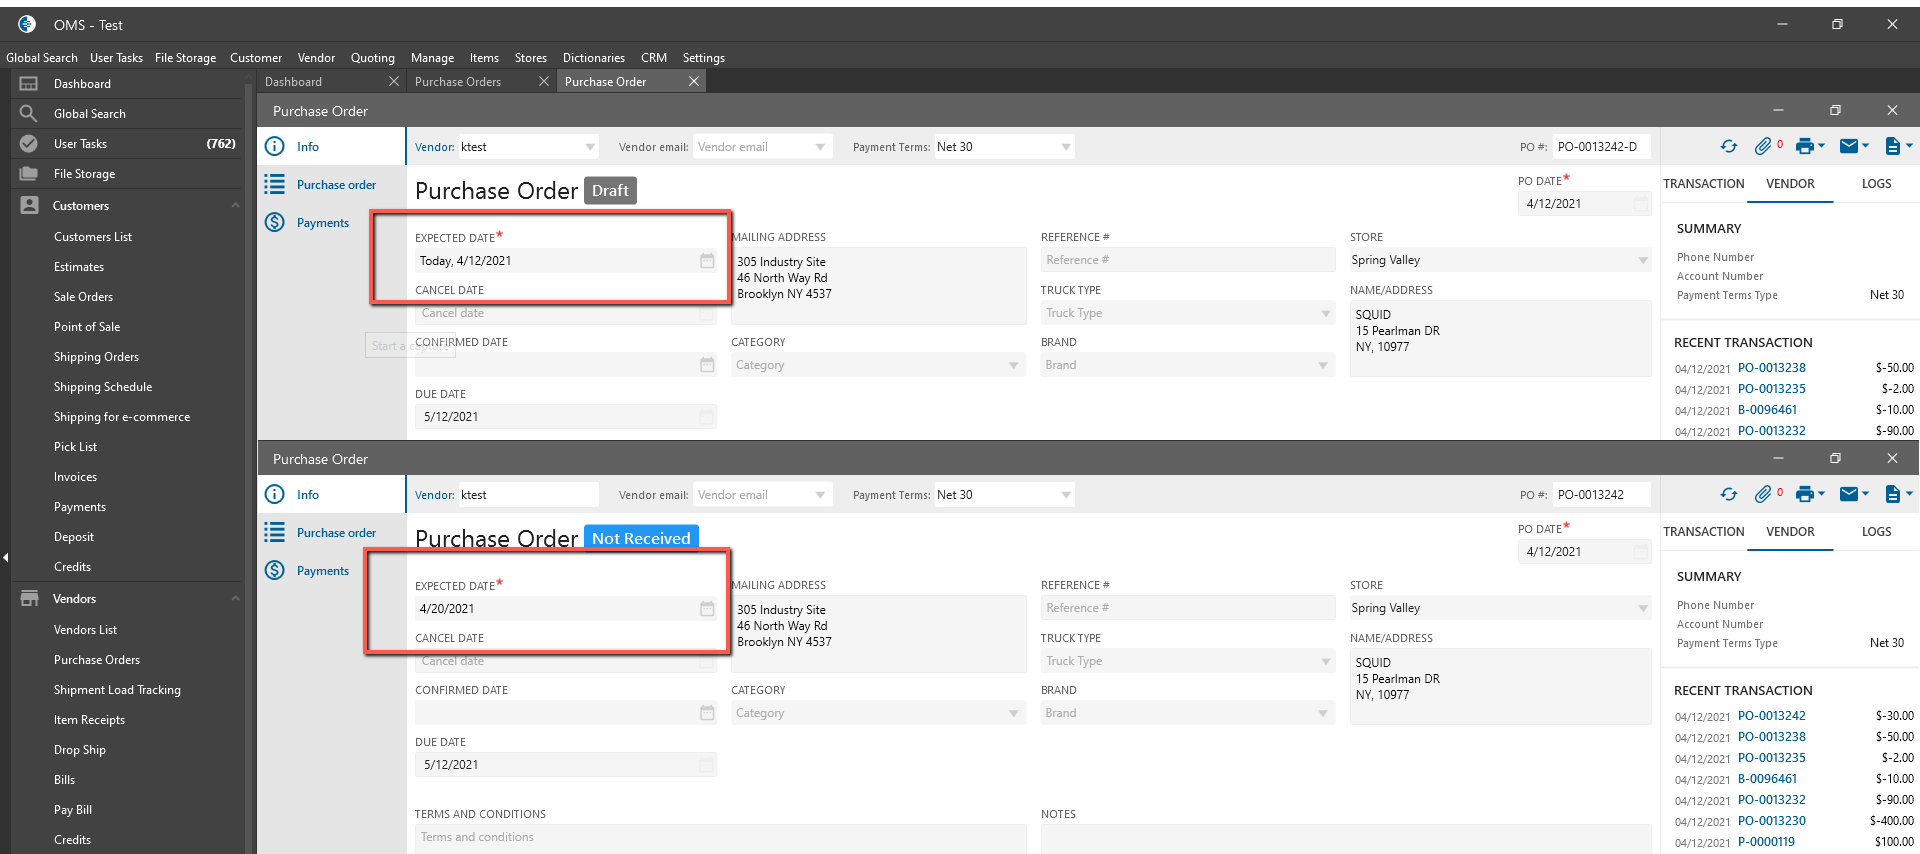The image size is (1920, 854).
Task: Open the Vendor email dropdown in upper order
Action: tap(820, 147)
